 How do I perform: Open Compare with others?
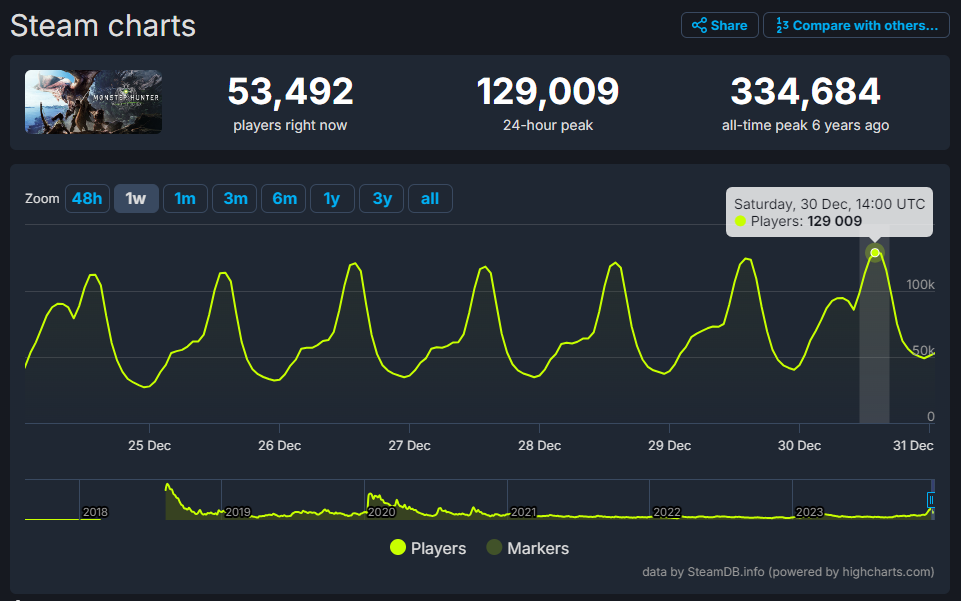click(856, 25)
